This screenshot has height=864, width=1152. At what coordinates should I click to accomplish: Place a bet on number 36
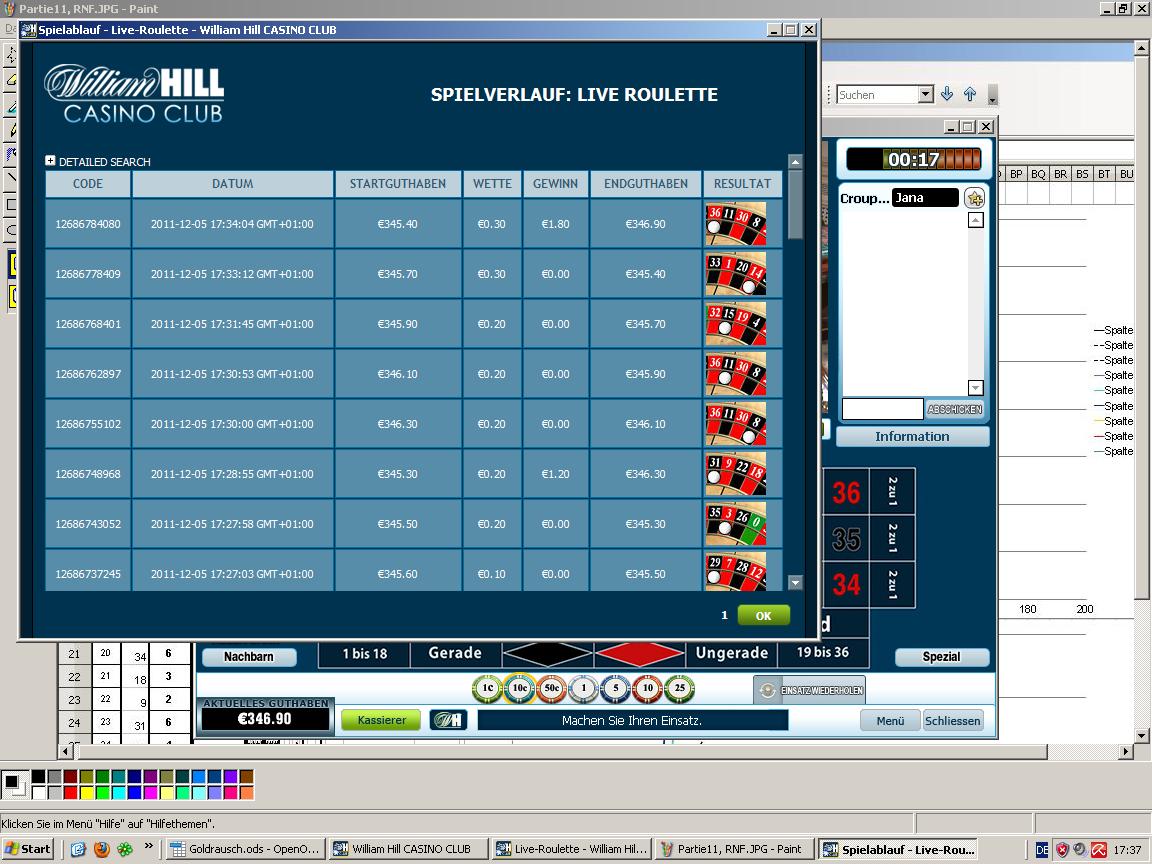(x=846, y=492)
